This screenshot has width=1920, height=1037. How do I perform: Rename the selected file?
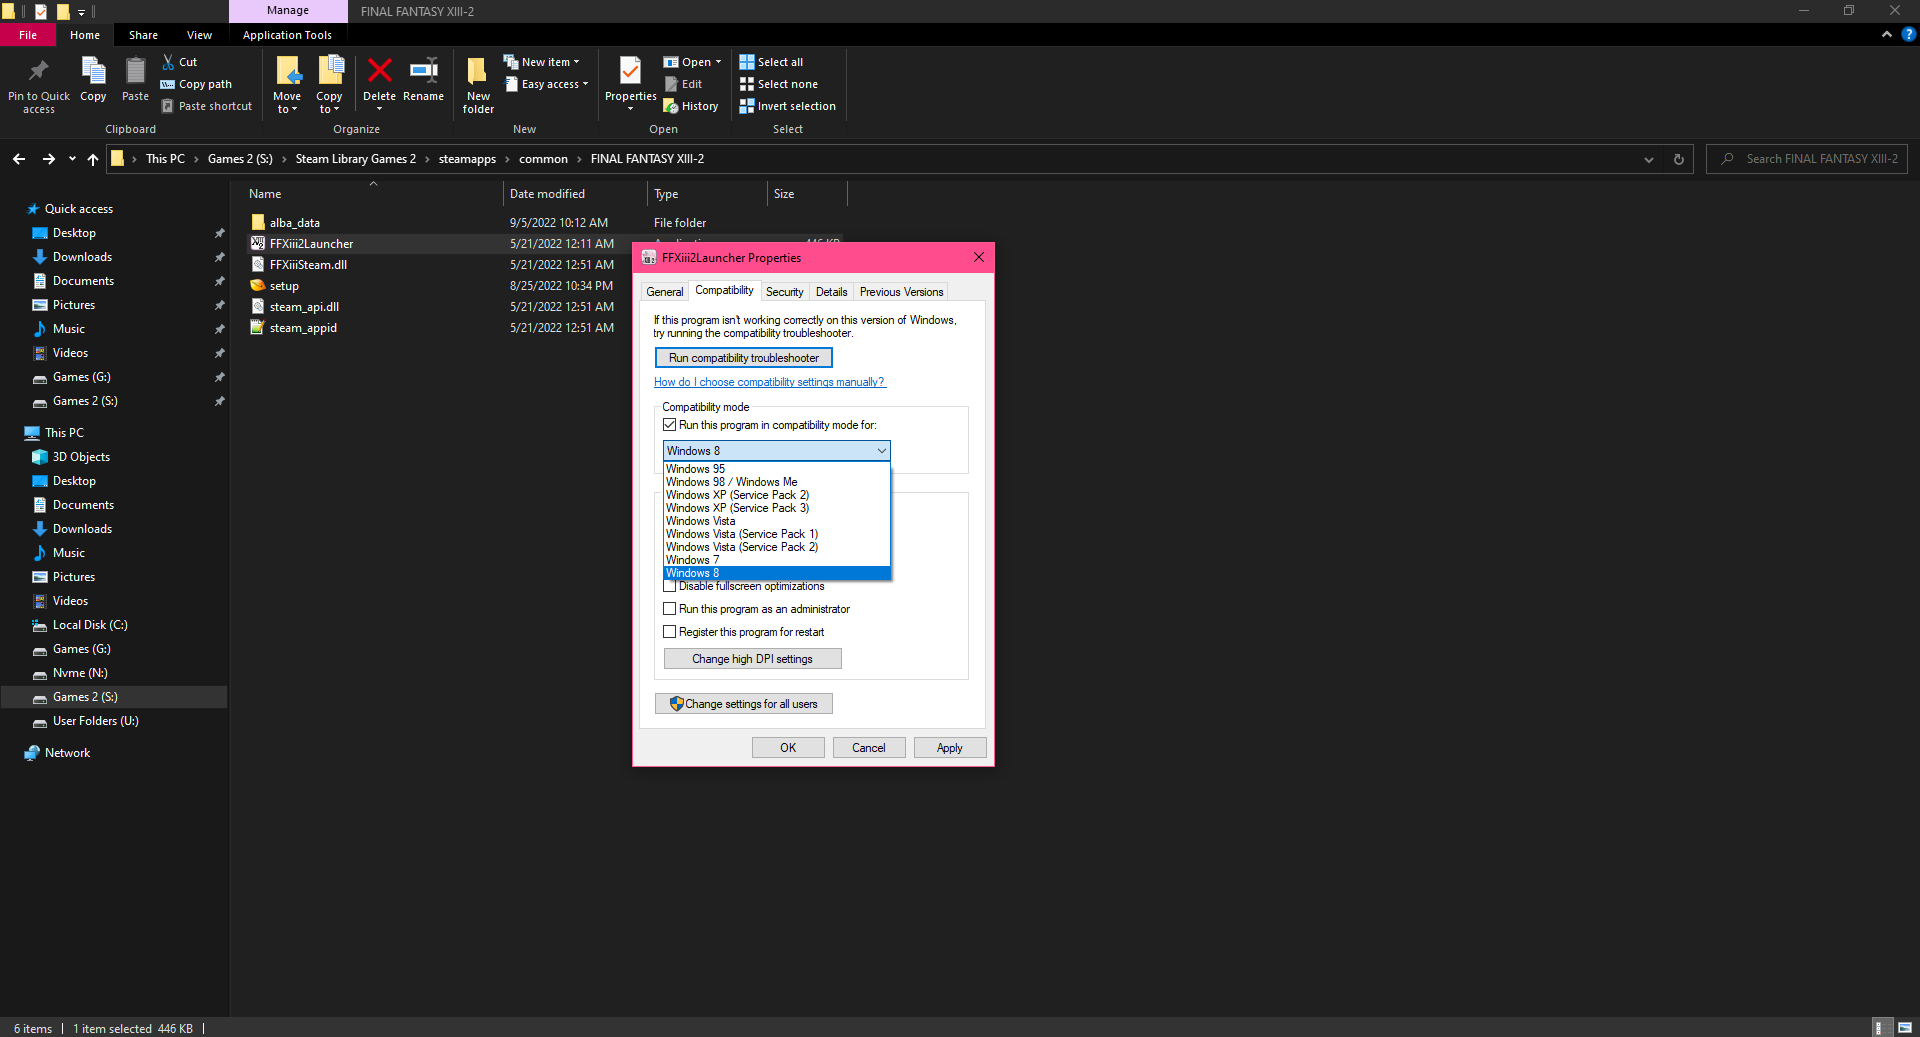423,80
